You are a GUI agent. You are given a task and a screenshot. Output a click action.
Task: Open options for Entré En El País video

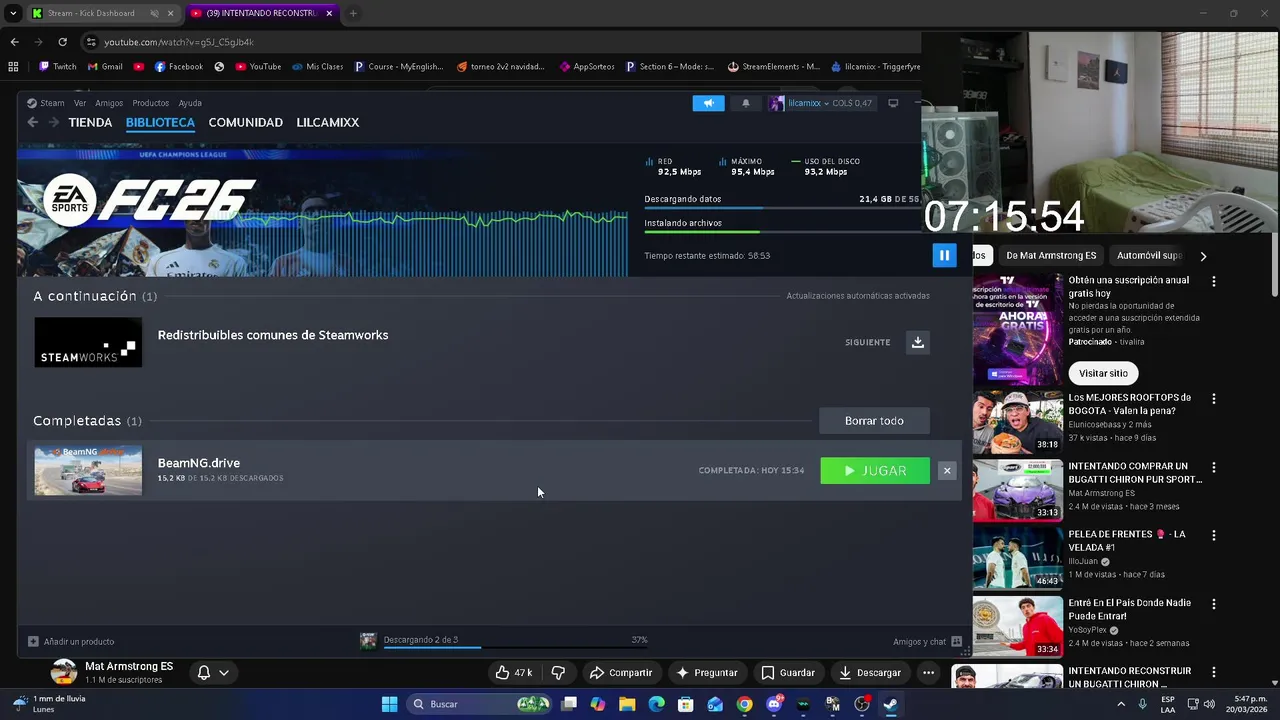(1214, 604)
